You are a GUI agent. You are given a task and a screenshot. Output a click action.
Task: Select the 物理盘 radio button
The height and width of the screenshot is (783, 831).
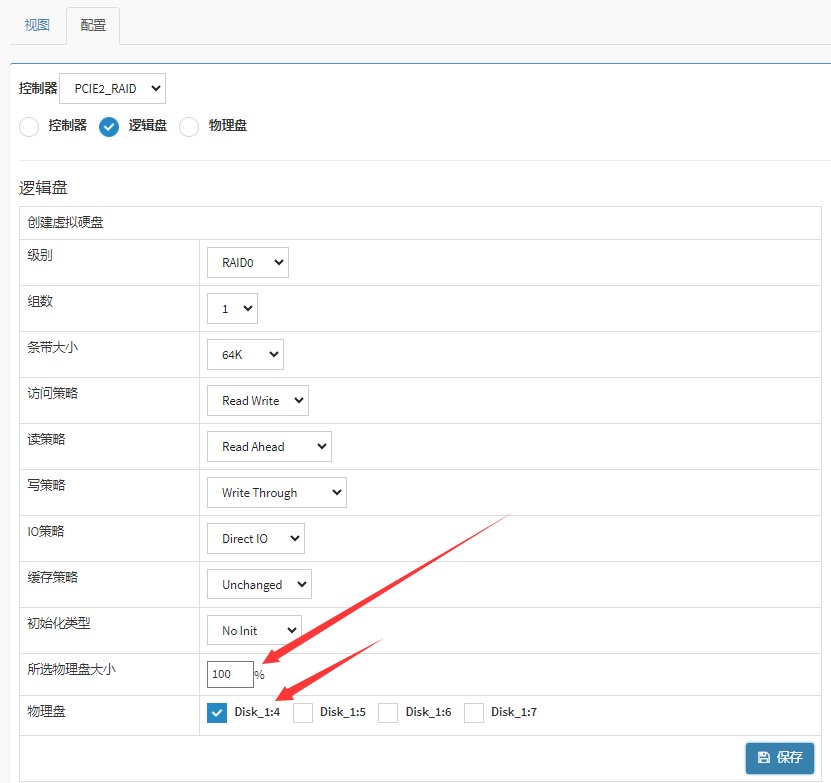(x=189, y=127)
